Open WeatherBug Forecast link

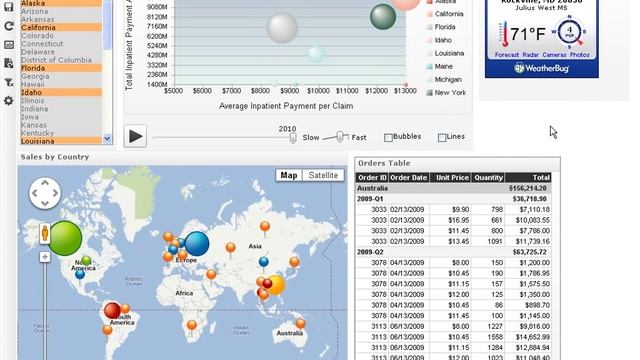pyautogui.click(x=507, y=55)
